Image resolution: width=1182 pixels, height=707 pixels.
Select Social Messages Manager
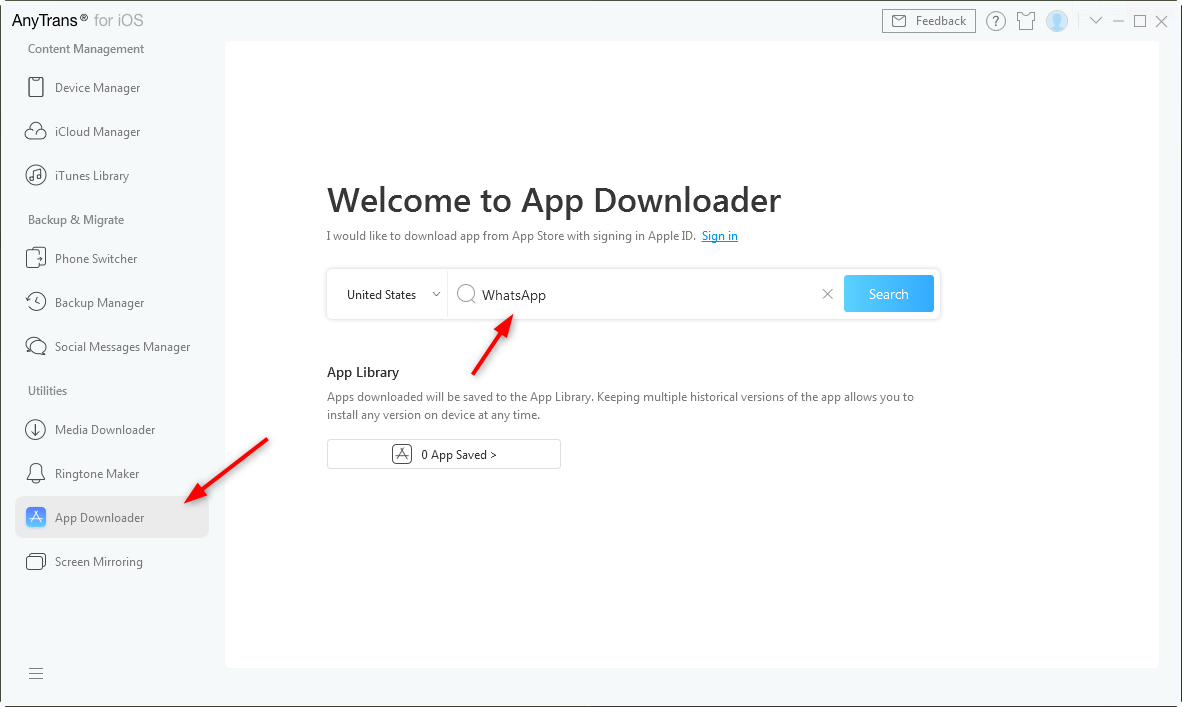click(x=112, y=346)
